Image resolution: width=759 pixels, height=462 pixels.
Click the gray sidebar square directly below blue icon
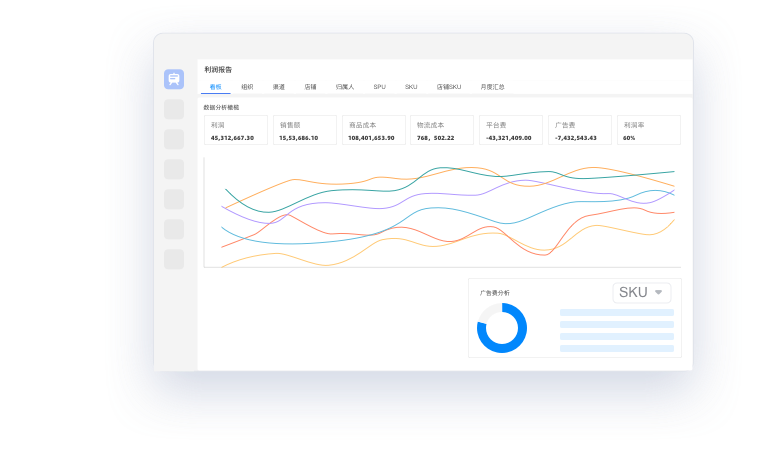(174, 109)
